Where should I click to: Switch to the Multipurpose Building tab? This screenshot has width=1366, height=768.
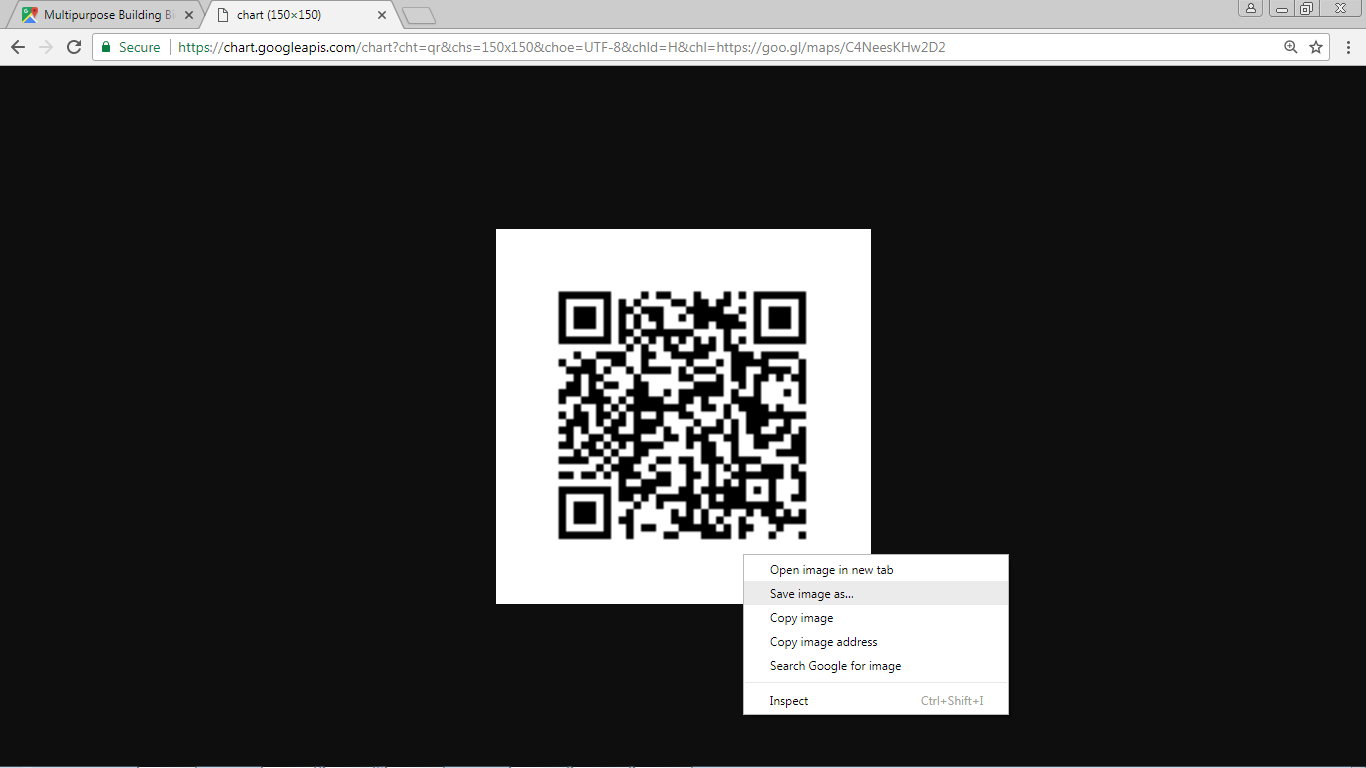click(x=104, y=15)
